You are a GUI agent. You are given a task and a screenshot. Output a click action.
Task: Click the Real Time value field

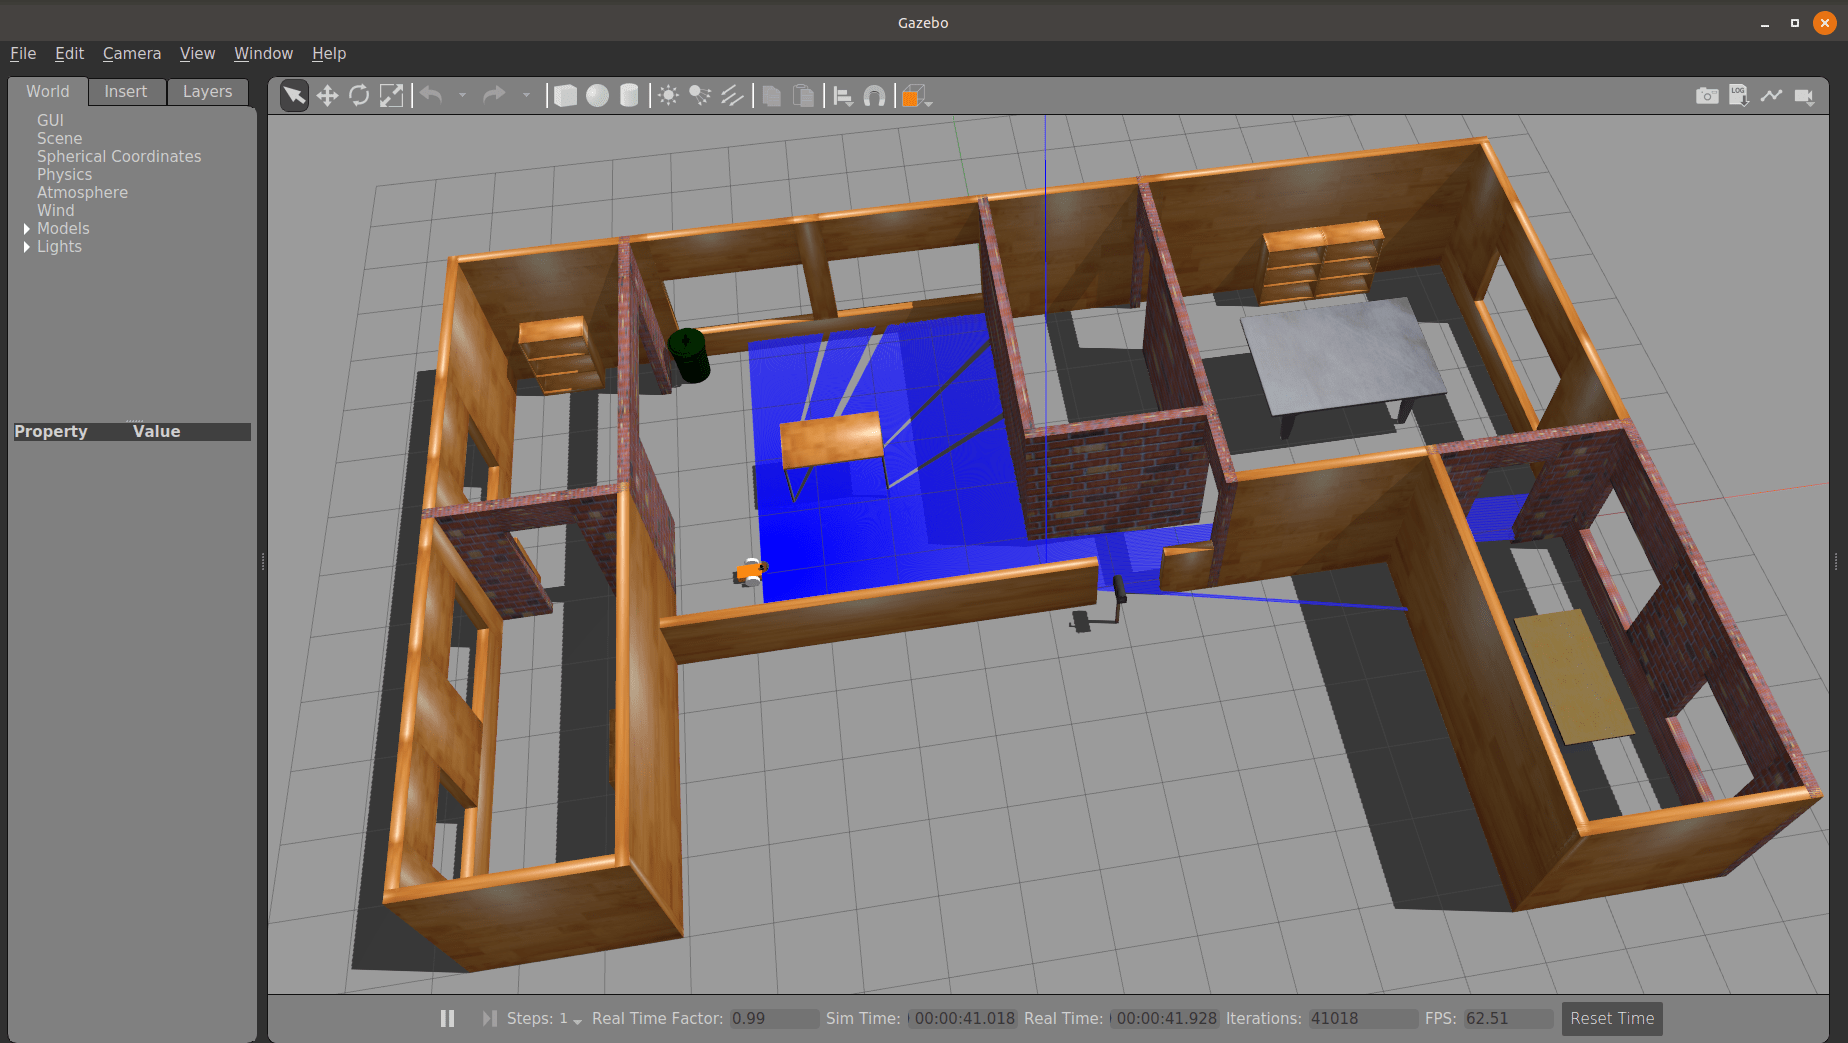[1166, 1018]
